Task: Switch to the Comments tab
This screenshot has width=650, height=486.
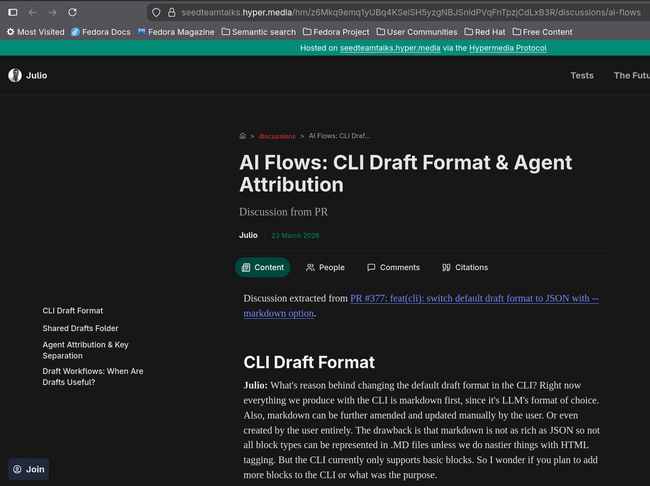Action: (393, 267)
